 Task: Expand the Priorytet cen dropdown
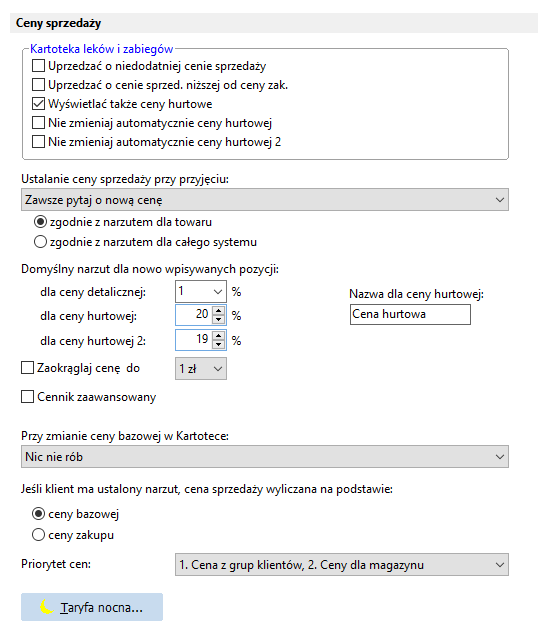pos(342,564)
